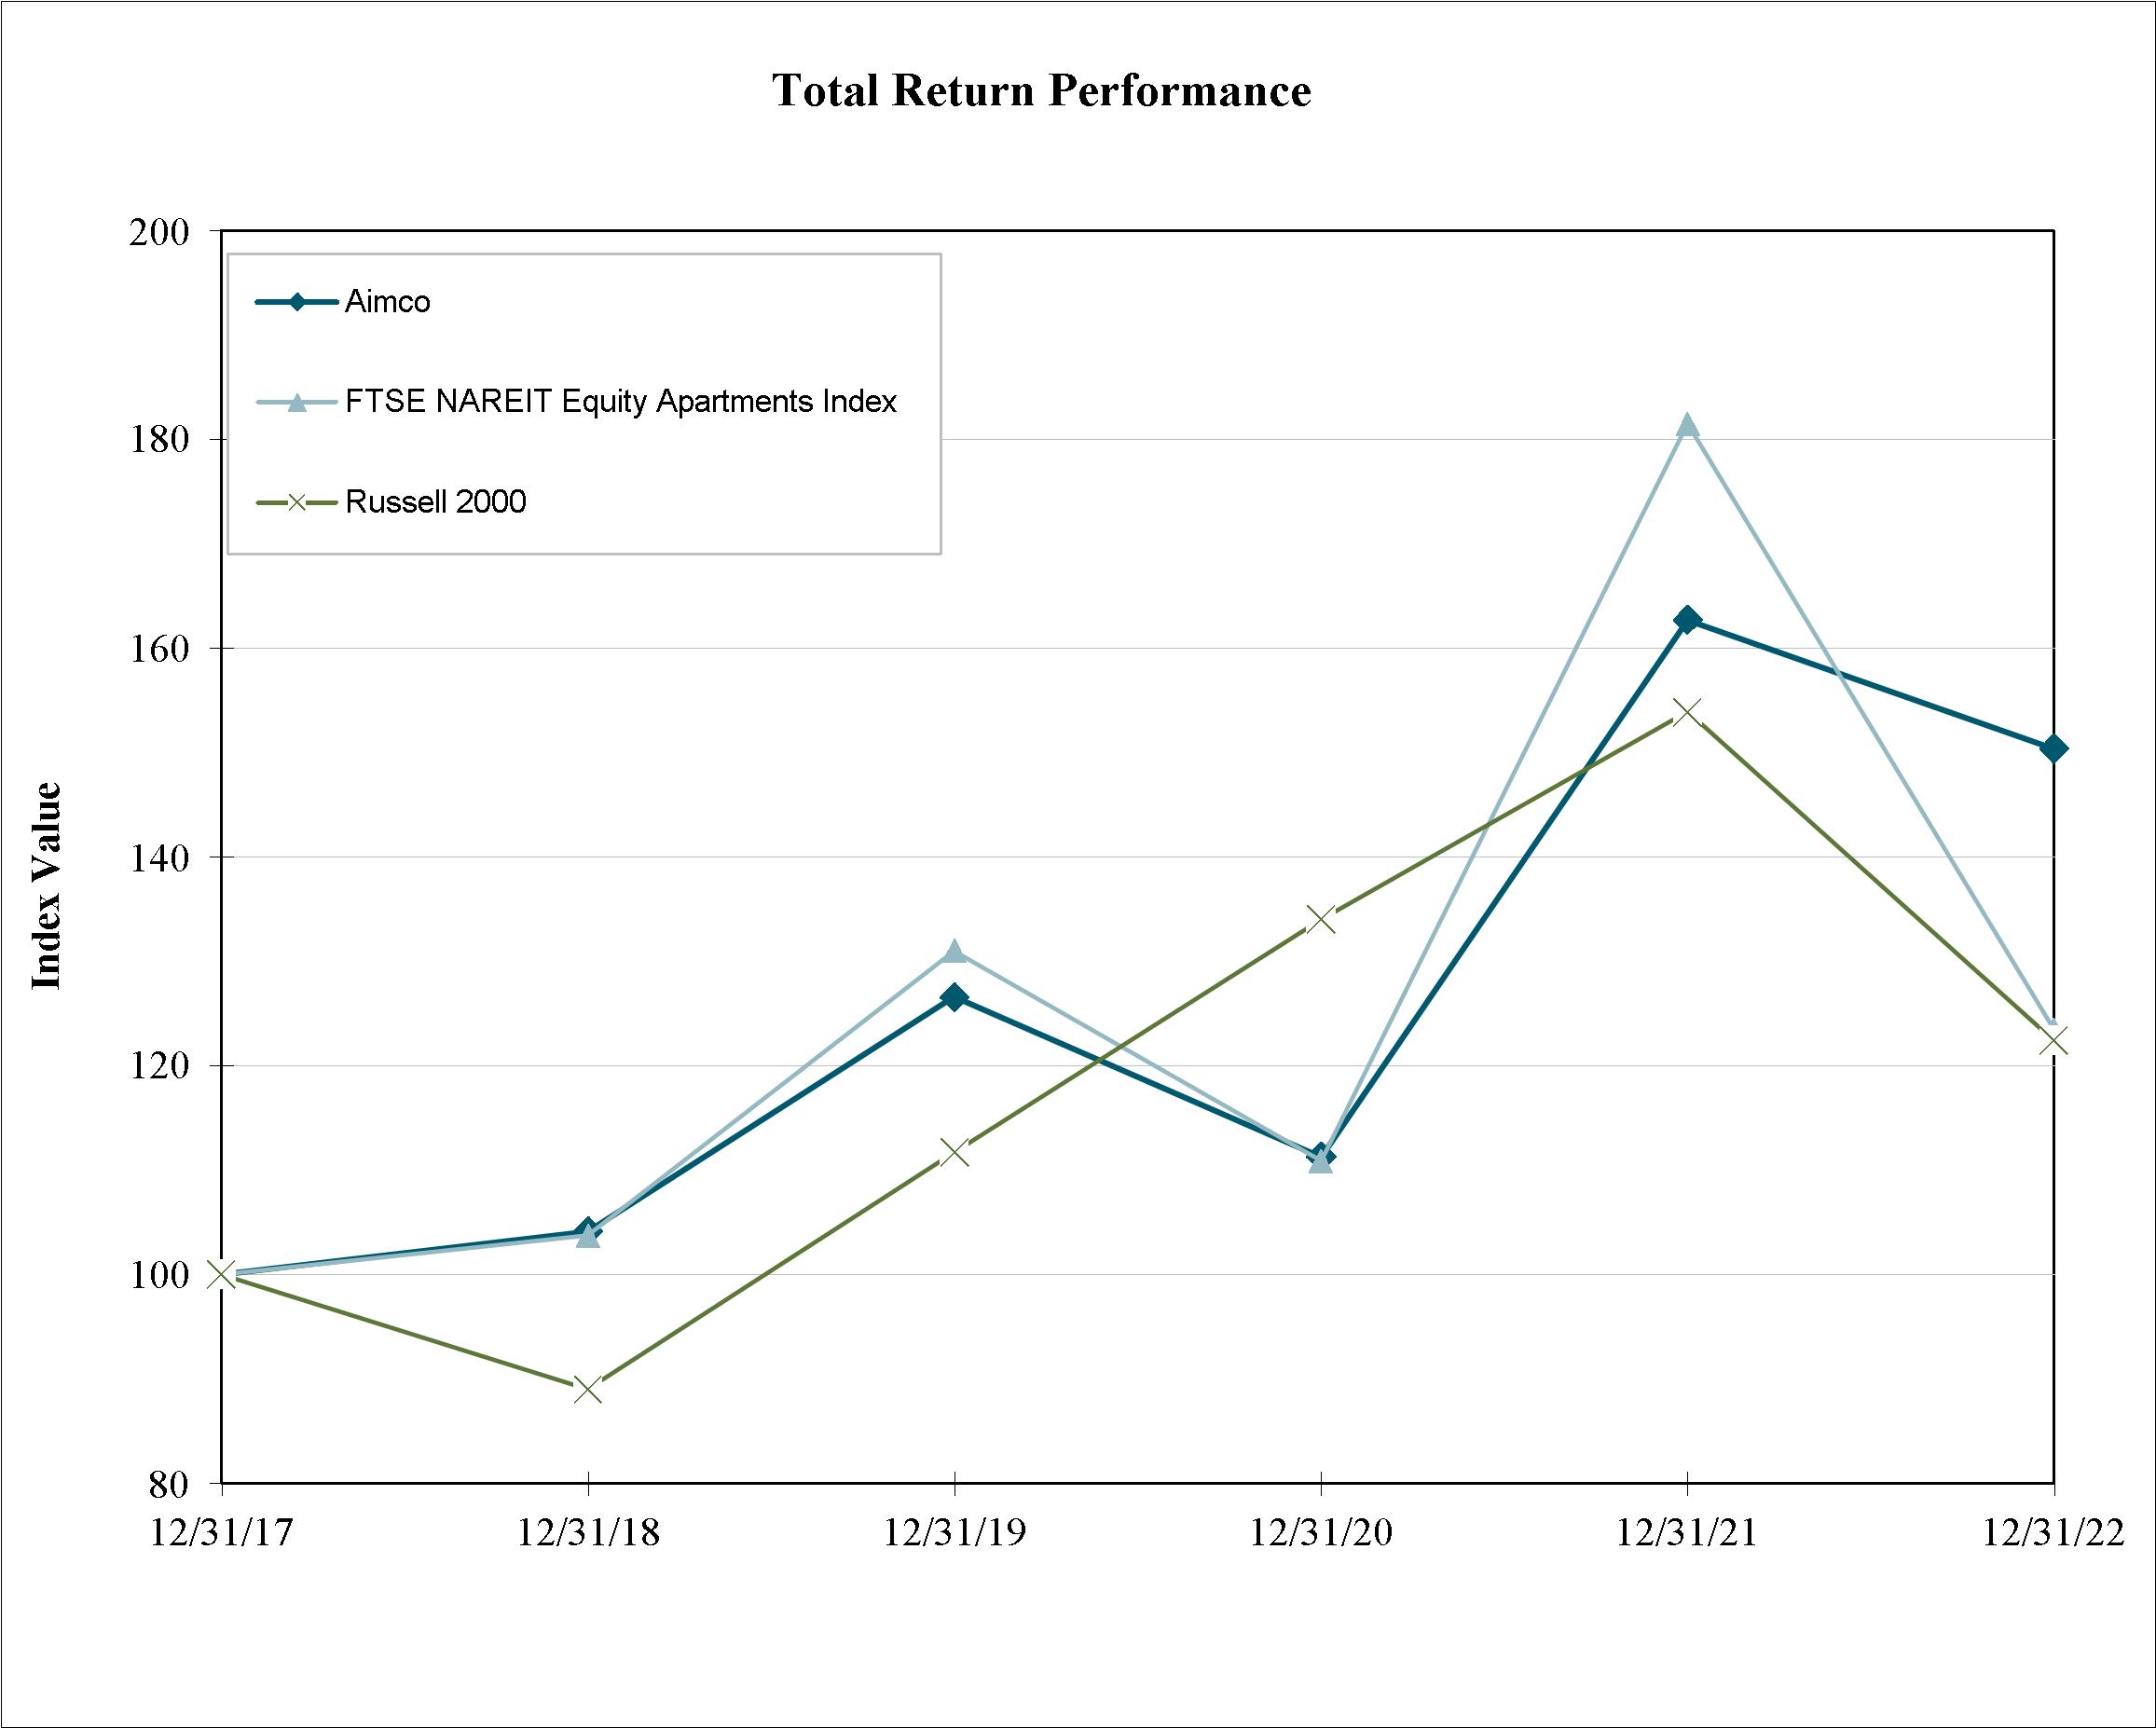Click FTSE NAREIT triangle marker at 12/31/19
Viewport: 2156px width, 1728px height.
pyautogui.click(x=954, y=950)
